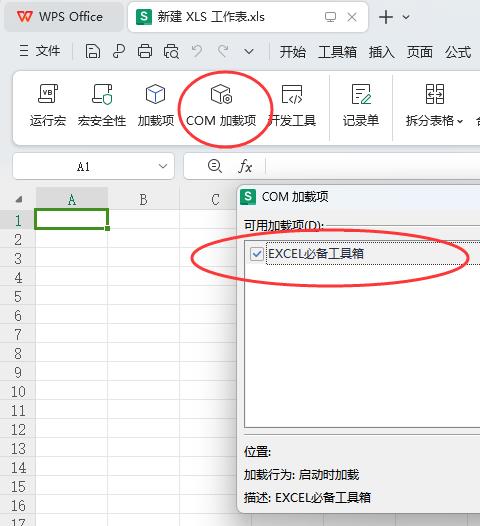Click the fx insert function icon

pos(245,166)
